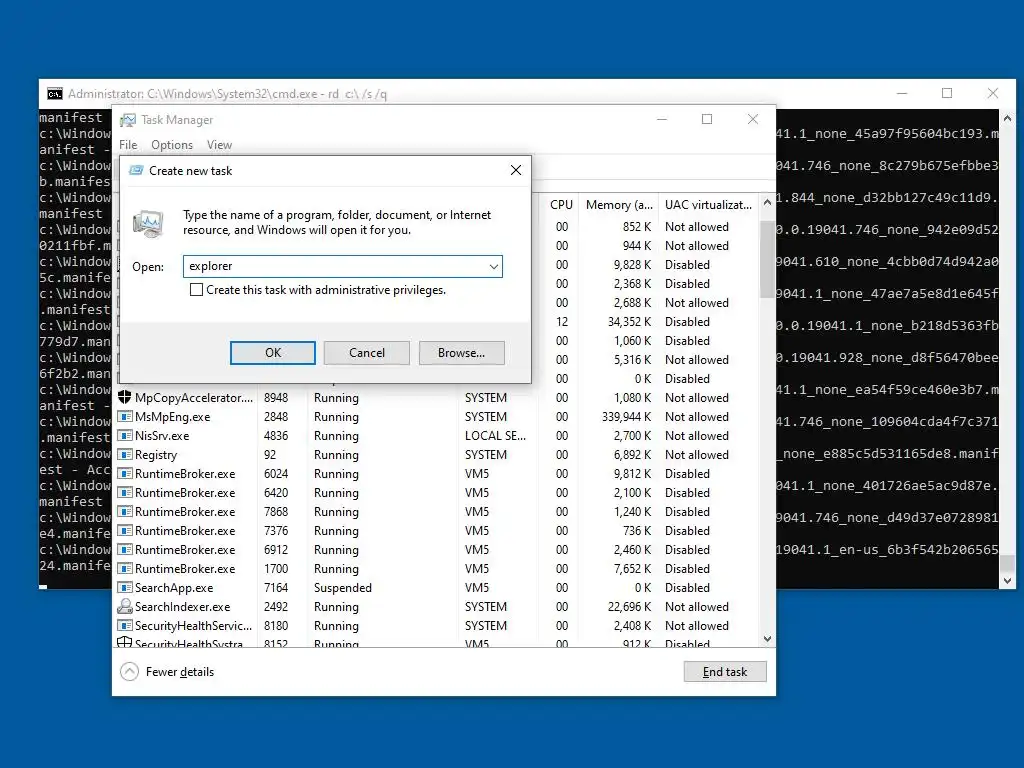Click the Suspended status of SearchApp.exe
This screenshot has height=768, width=1024.
[342, 587]
